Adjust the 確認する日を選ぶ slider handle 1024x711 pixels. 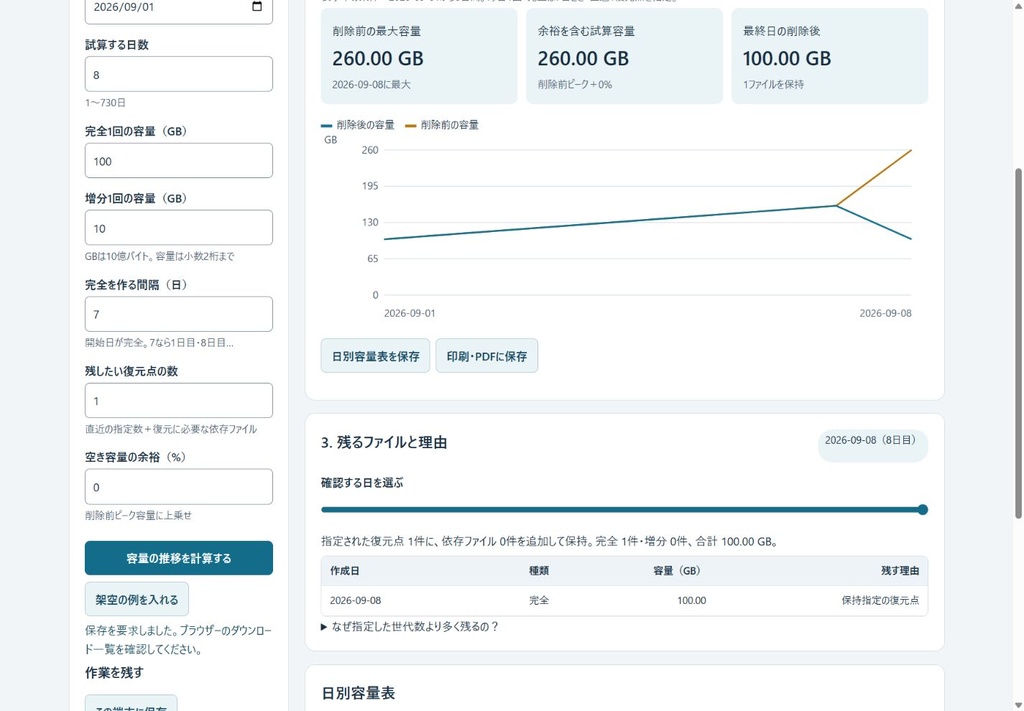point(923,510)
